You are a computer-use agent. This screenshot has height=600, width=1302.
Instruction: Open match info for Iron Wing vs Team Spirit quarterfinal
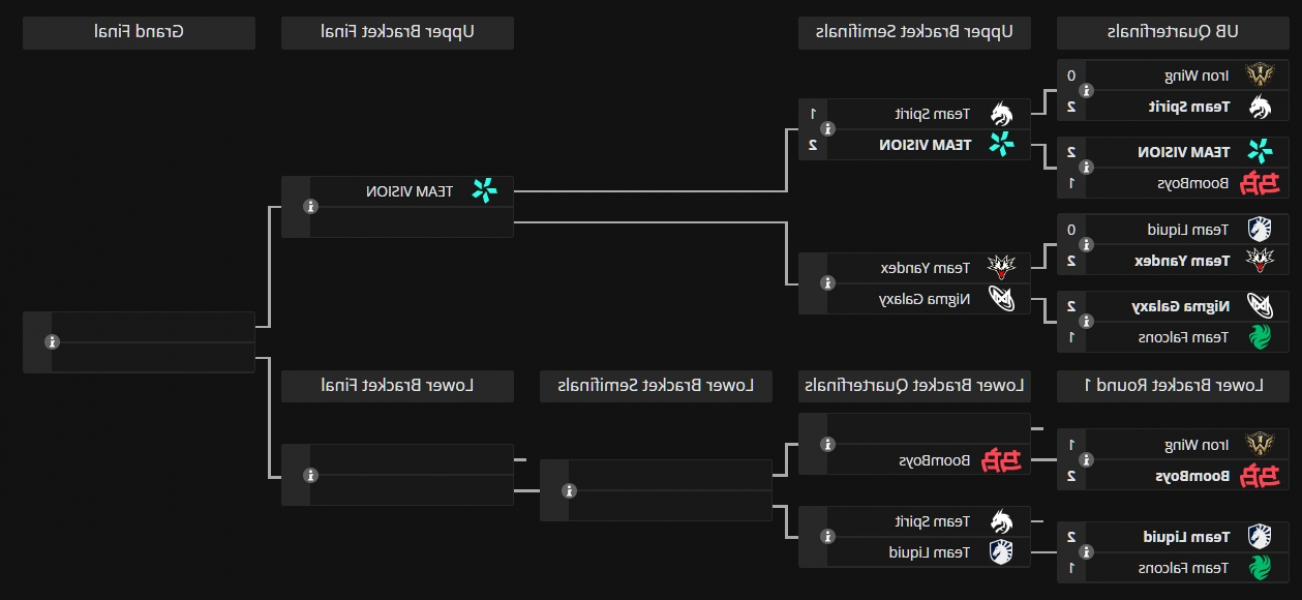(x=1086, y=91)
